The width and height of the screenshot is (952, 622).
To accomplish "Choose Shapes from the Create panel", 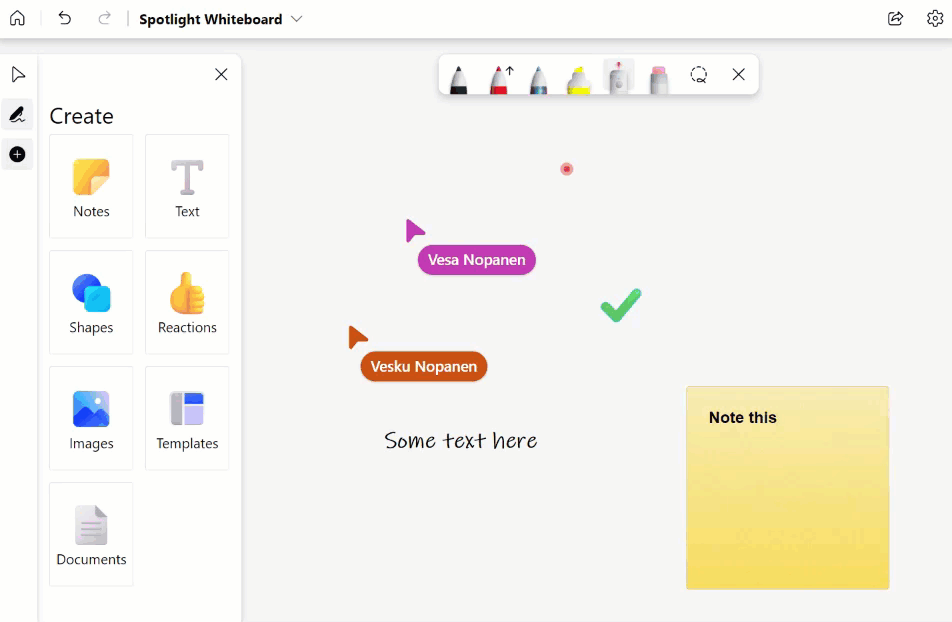I will pos(91,303).
